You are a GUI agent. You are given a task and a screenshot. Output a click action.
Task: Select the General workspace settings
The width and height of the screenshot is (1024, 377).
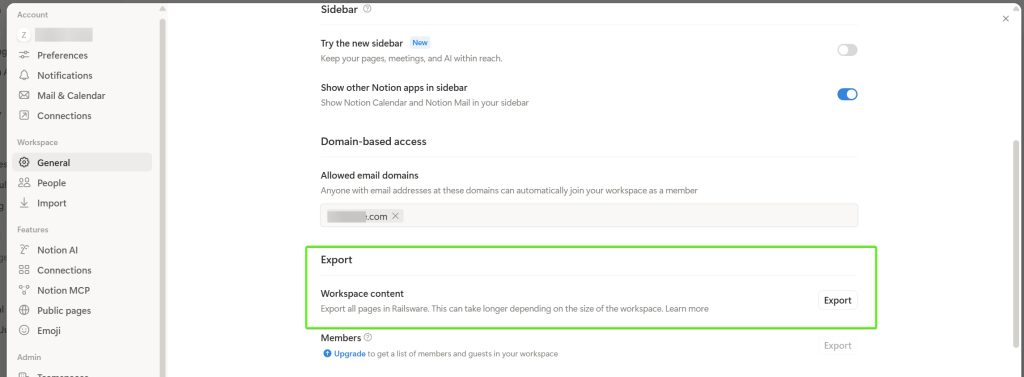[82, 163]
